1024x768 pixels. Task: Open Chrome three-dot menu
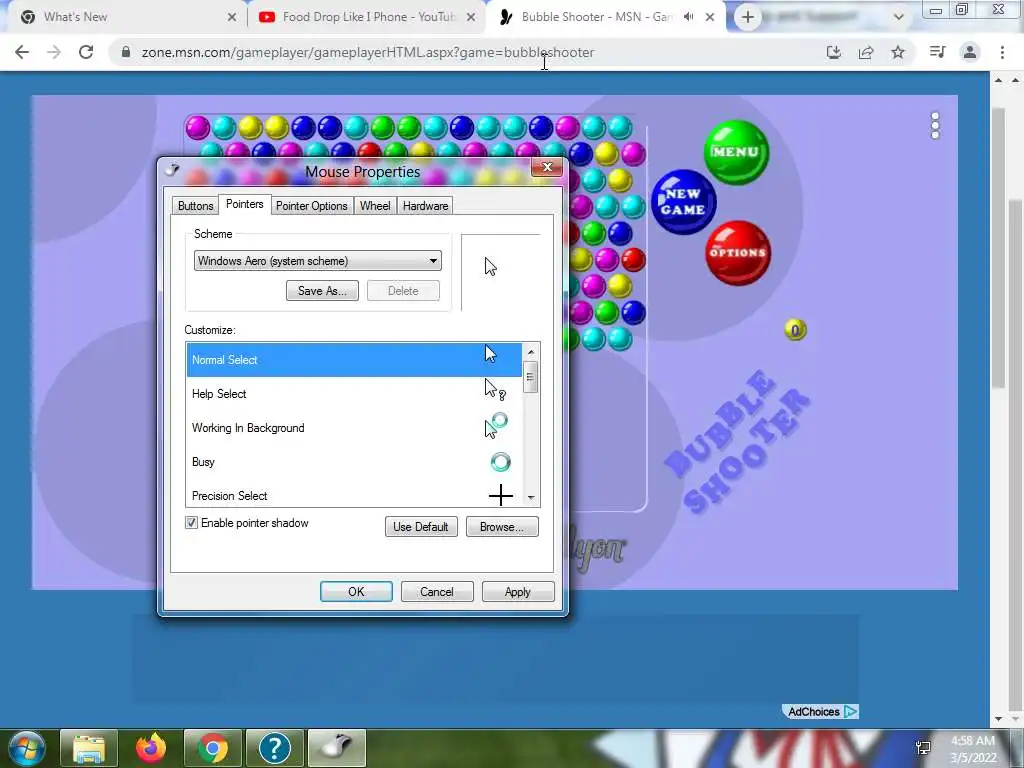click(x=1002, y=52)
